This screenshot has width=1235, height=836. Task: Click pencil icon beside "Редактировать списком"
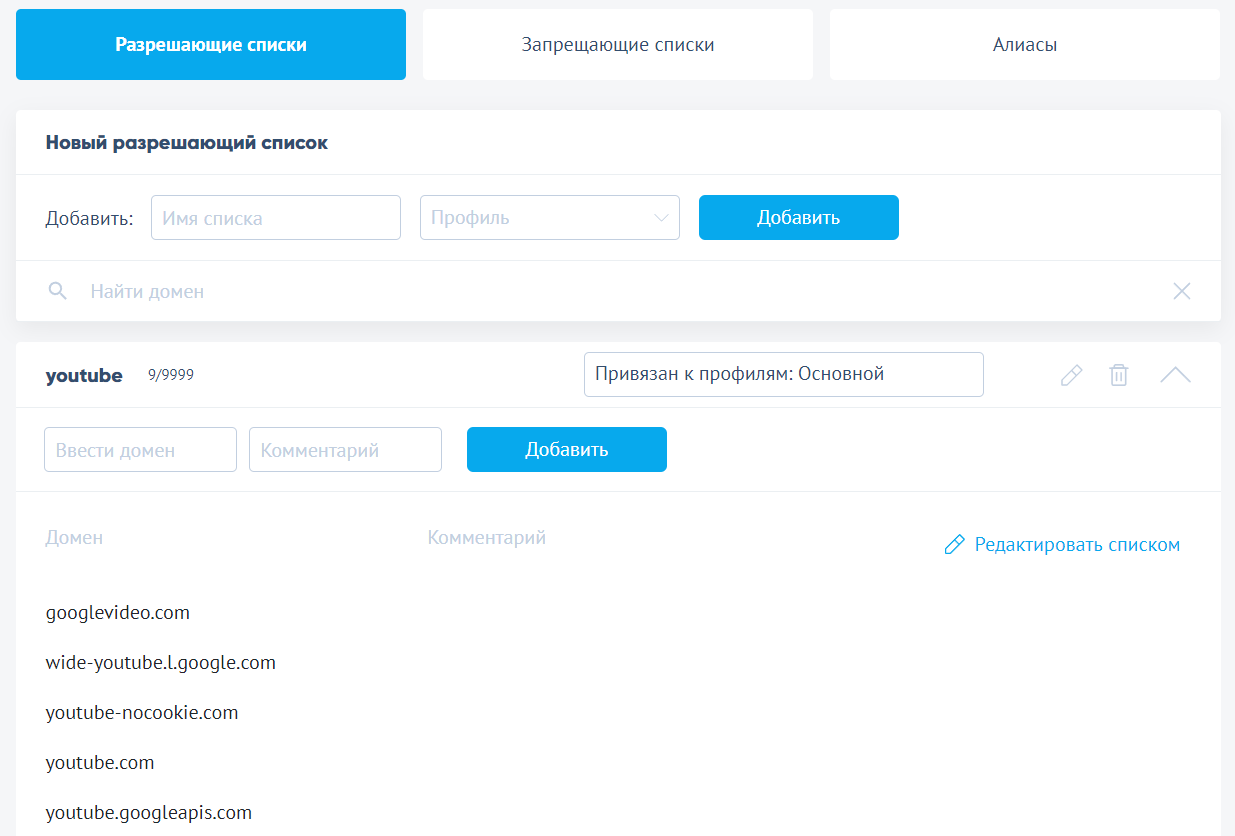(955, 545)
